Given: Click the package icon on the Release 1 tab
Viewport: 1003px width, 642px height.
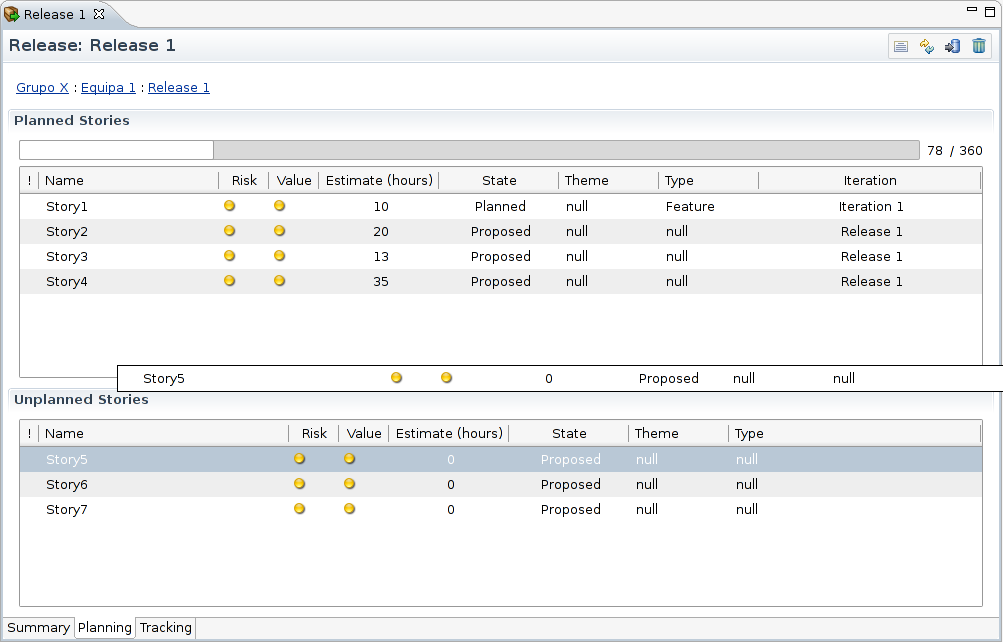Looking at the screenshot, I should 12,13.
